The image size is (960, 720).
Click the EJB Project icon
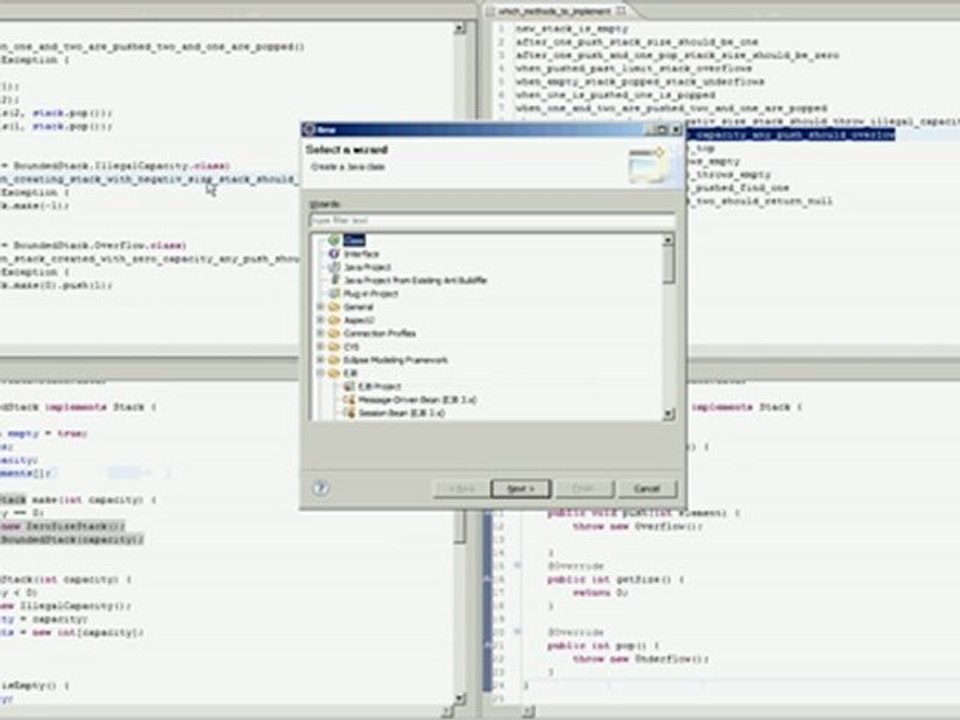[348, 386]
